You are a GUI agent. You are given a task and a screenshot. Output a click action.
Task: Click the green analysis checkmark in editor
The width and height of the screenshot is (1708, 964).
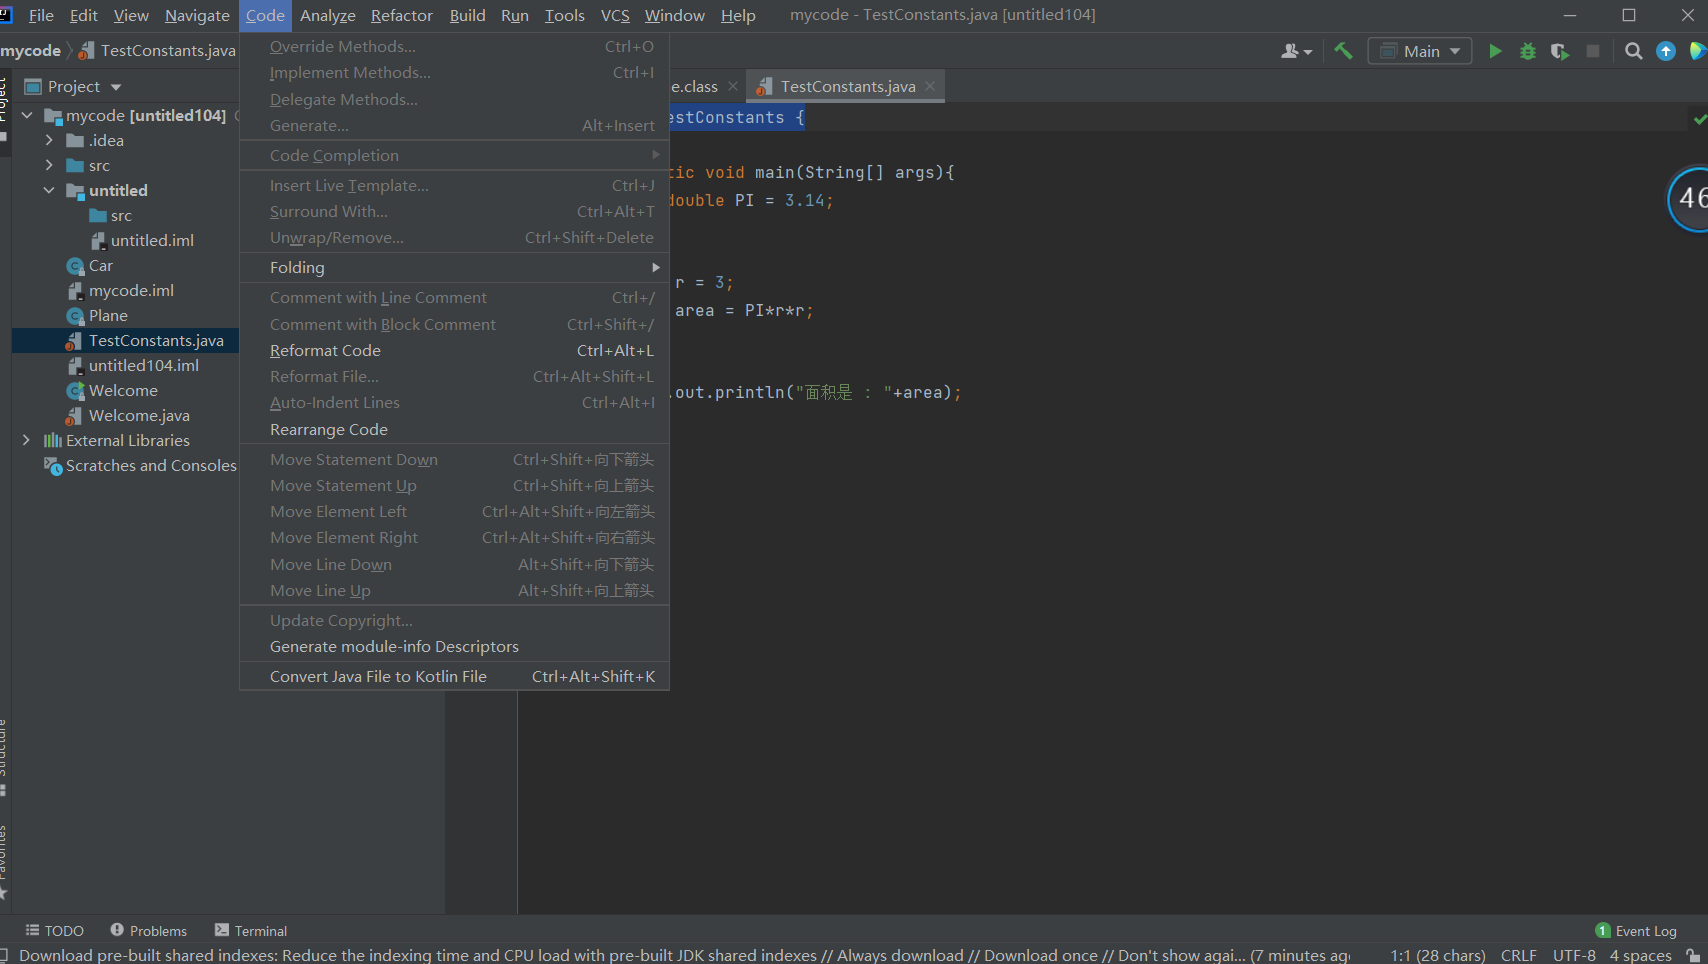coord(1699,119)
